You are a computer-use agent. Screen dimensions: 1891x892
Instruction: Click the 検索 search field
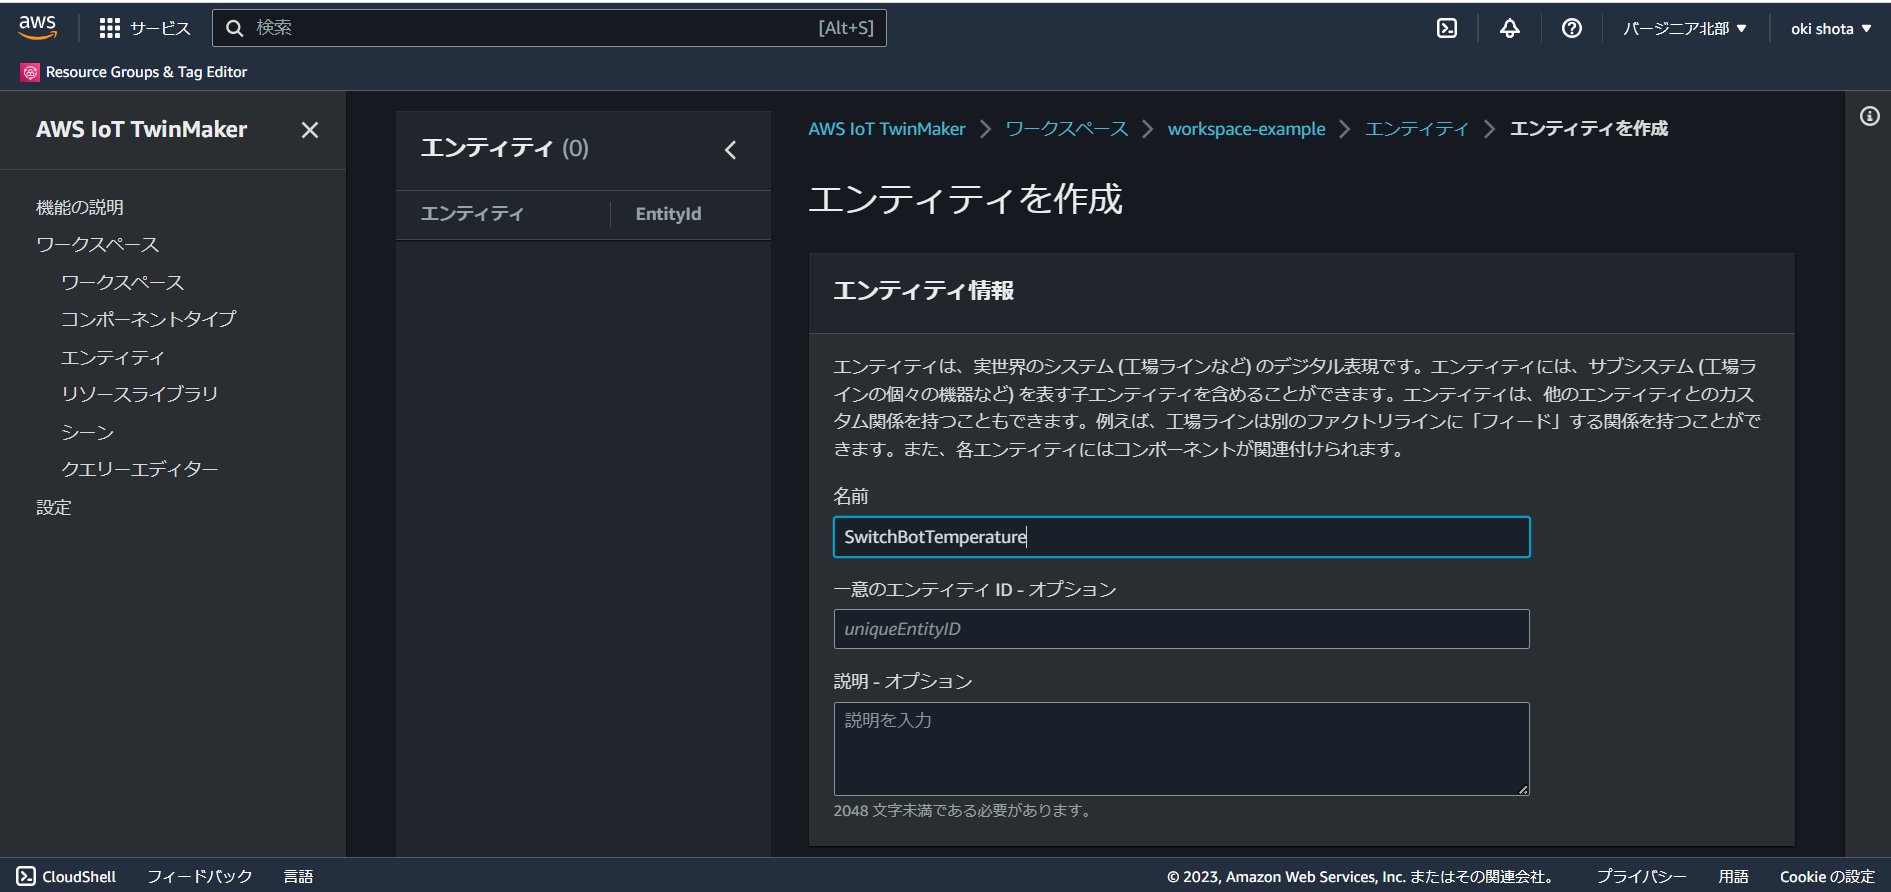[549, 28]
